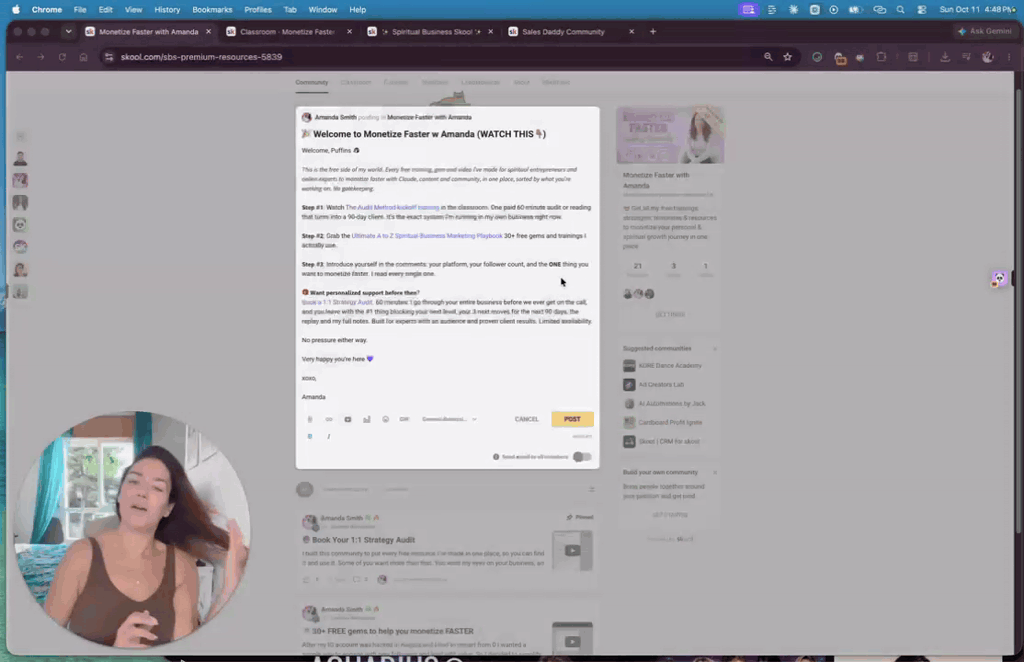The height and width of the screenshot is (662, 1024).
Task: Toggle send email to all members
Action: pyautogui.click(x=582, y=457)
